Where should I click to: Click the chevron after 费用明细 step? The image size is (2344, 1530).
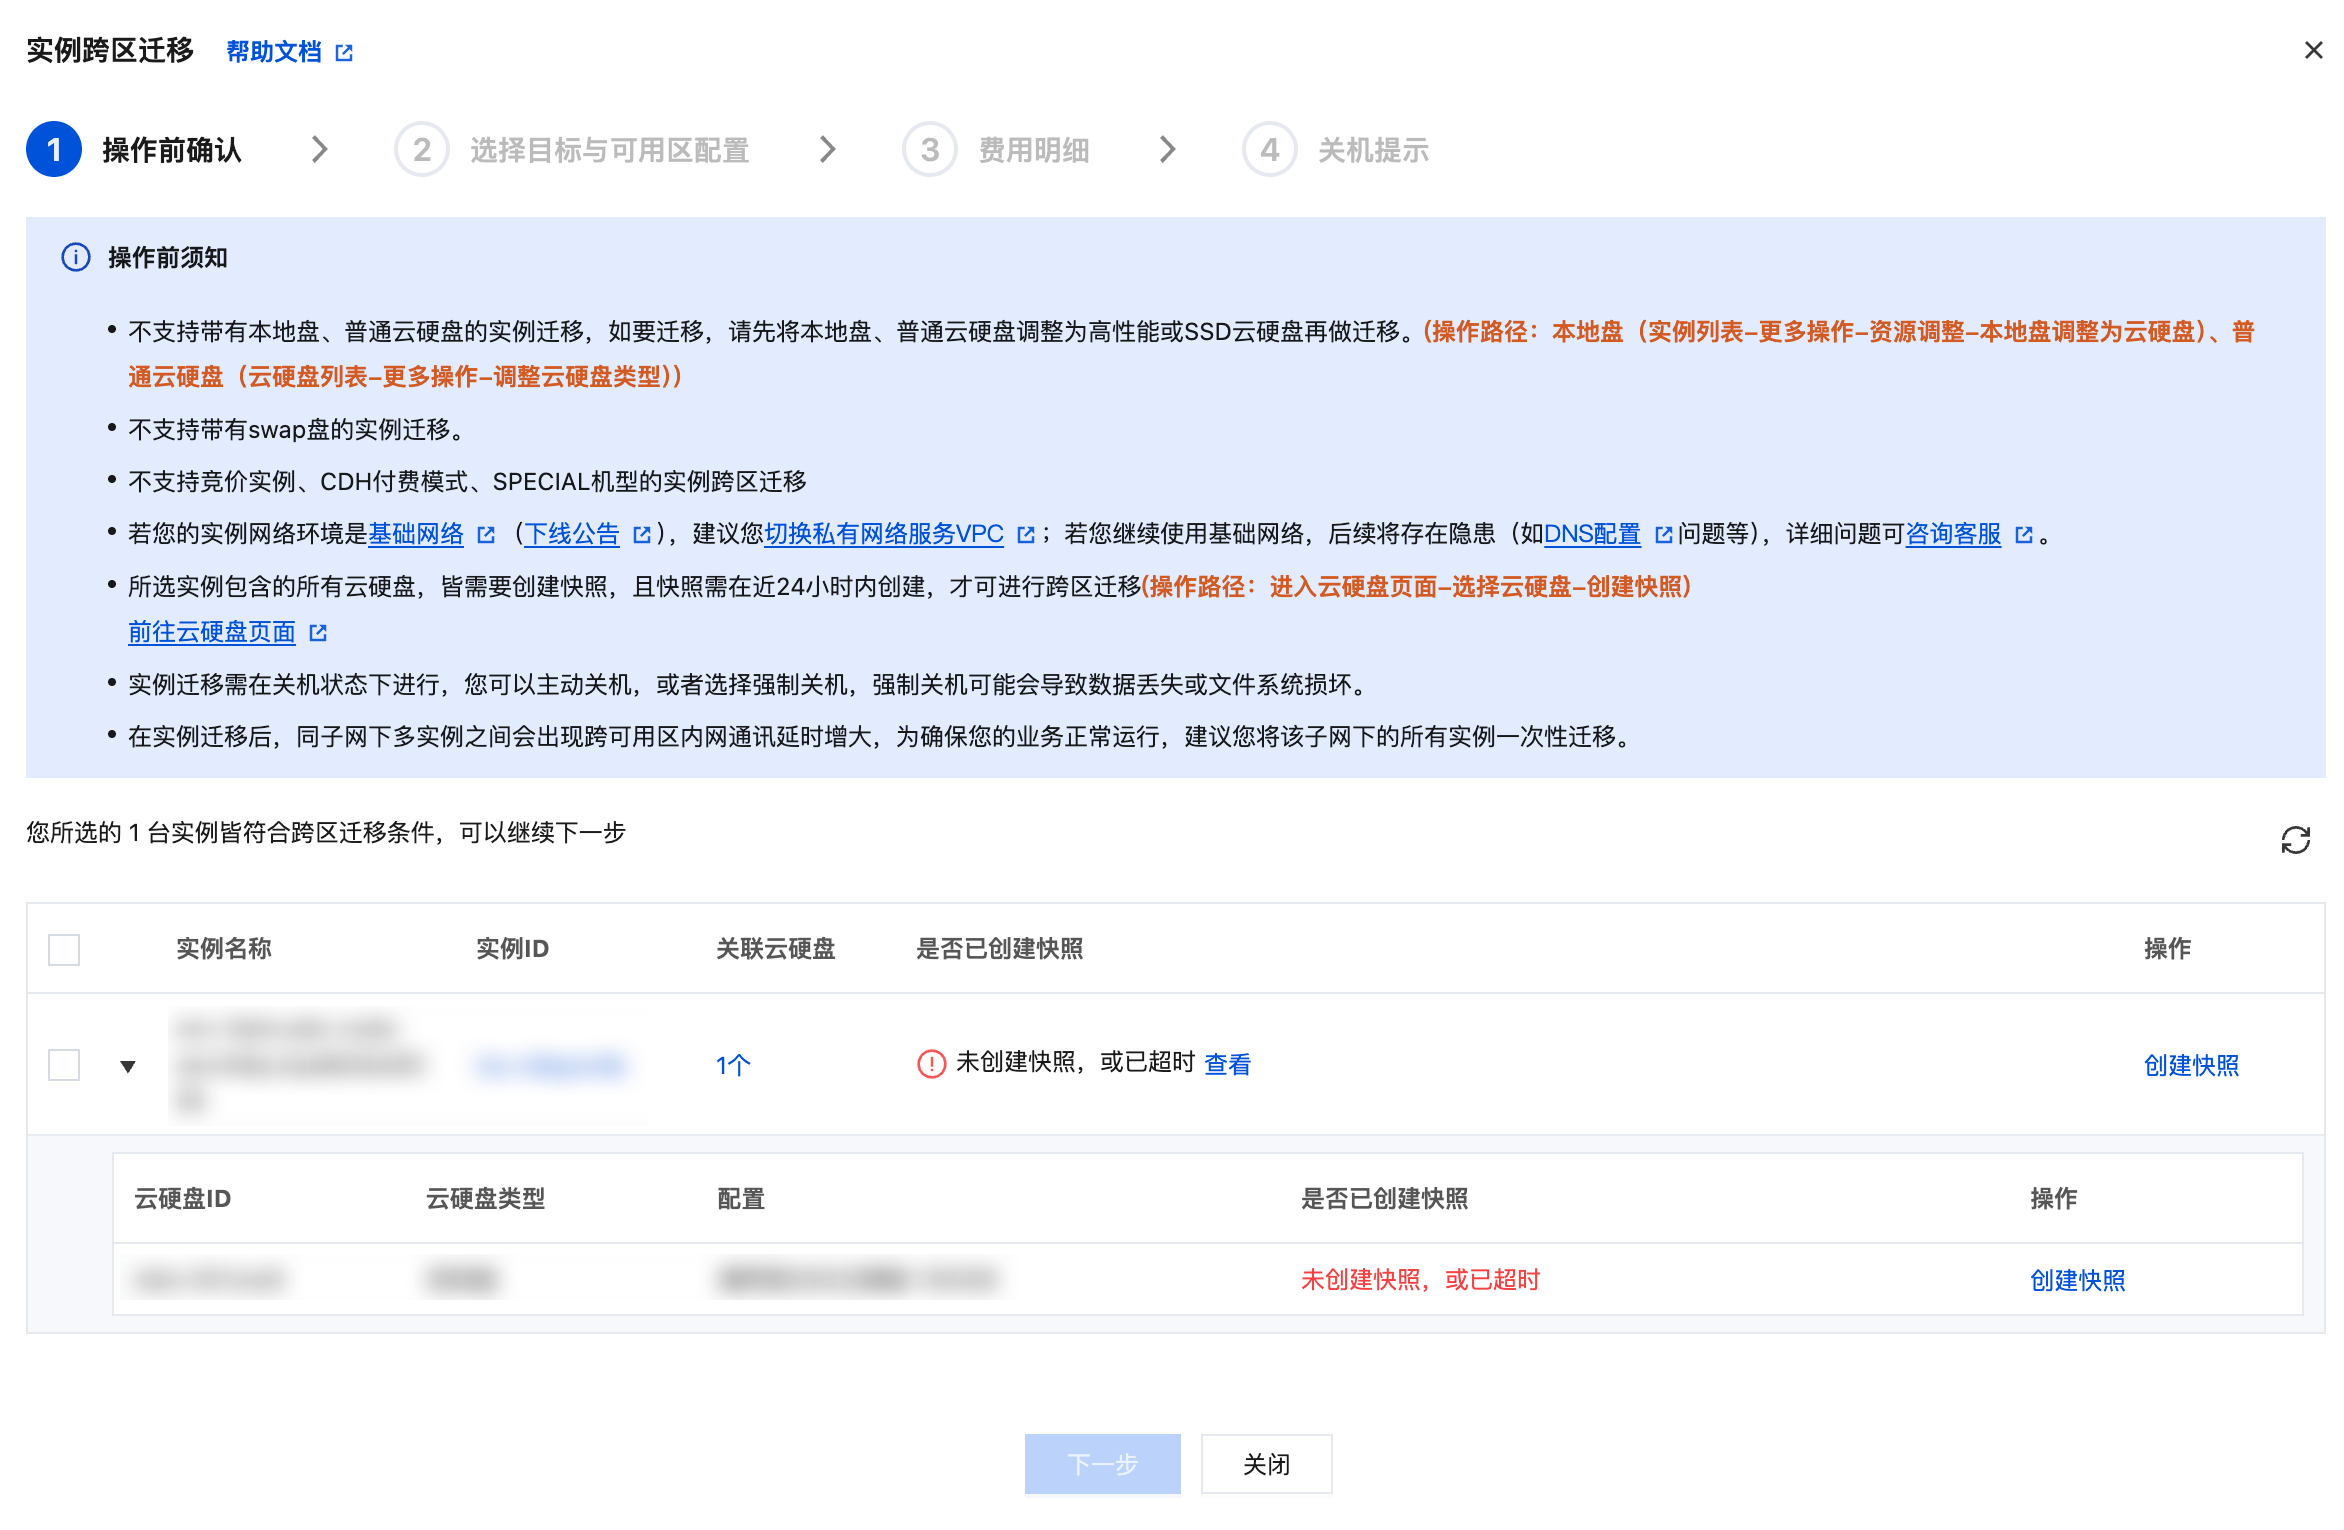point(1167,149)
